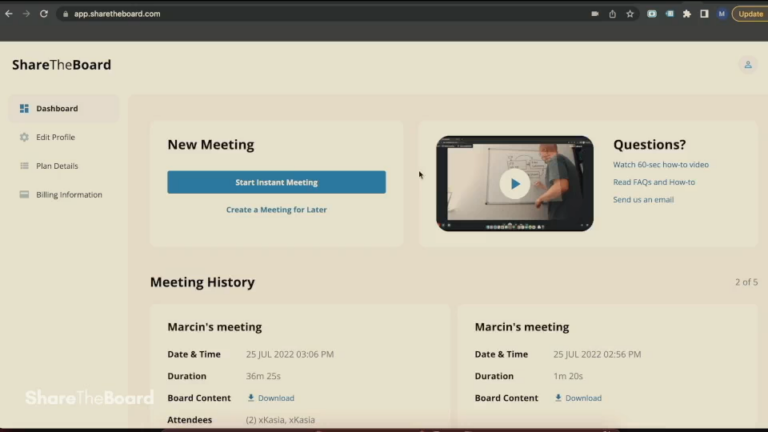Click the browser Update button
This screenshot has height=432, width=768.
[750, 14]
